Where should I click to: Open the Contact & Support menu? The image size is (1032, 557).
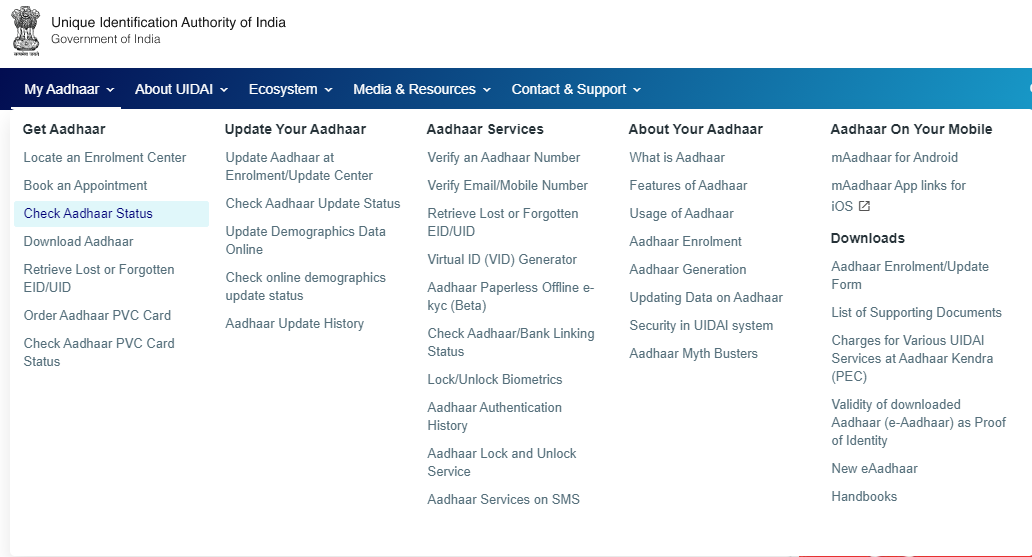coord(576,89)
